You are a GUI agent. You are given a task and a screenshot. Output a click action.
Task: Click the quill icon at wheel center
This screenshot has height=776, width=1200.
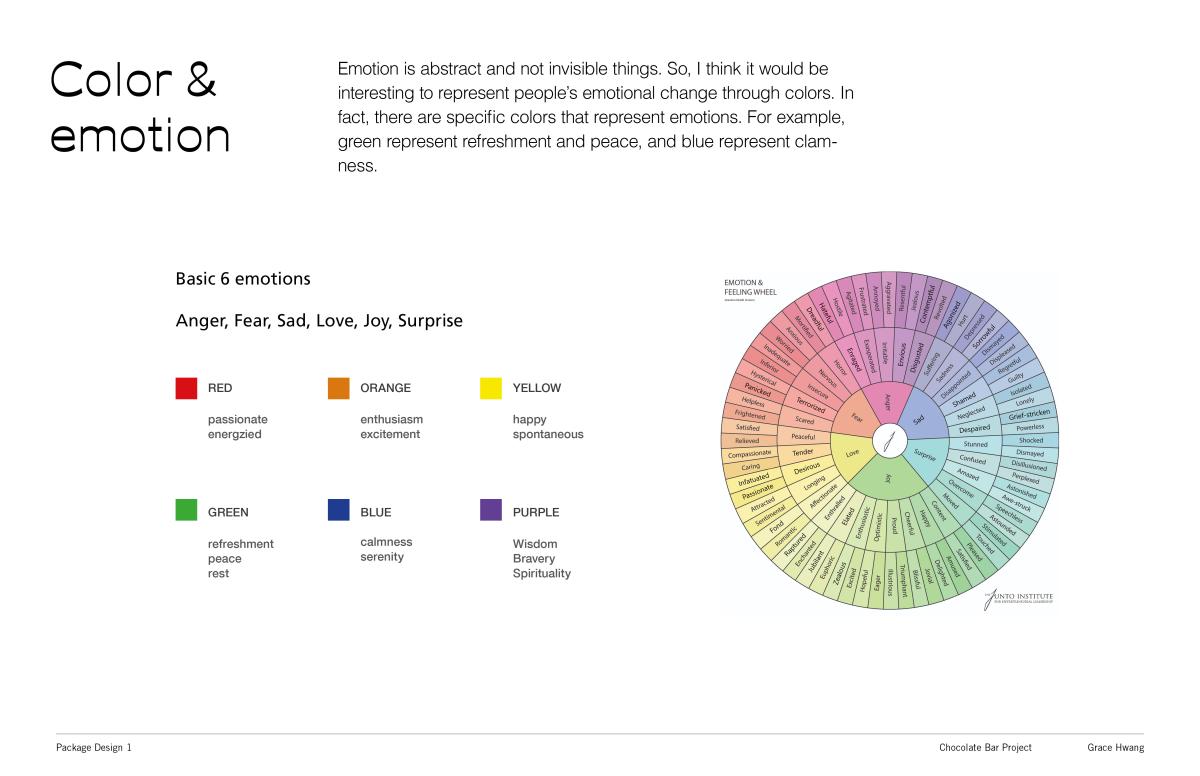click(888, 441)
